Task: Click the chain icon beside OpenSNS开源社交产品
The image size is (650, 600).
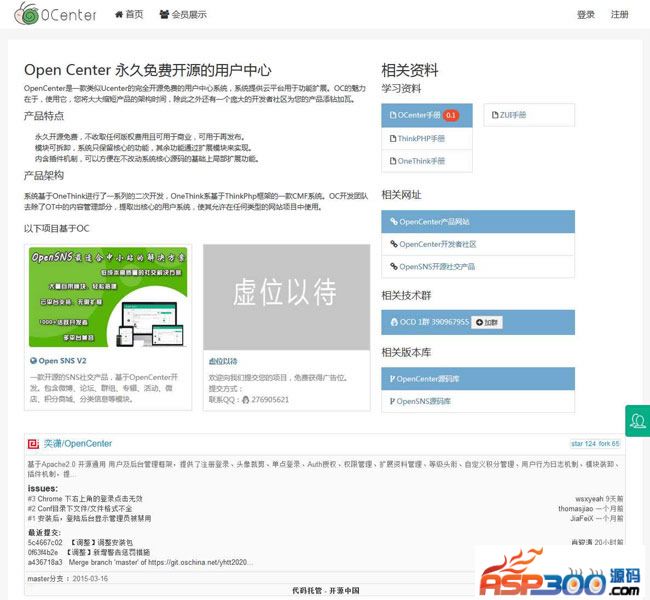Action: coord(394,267)
